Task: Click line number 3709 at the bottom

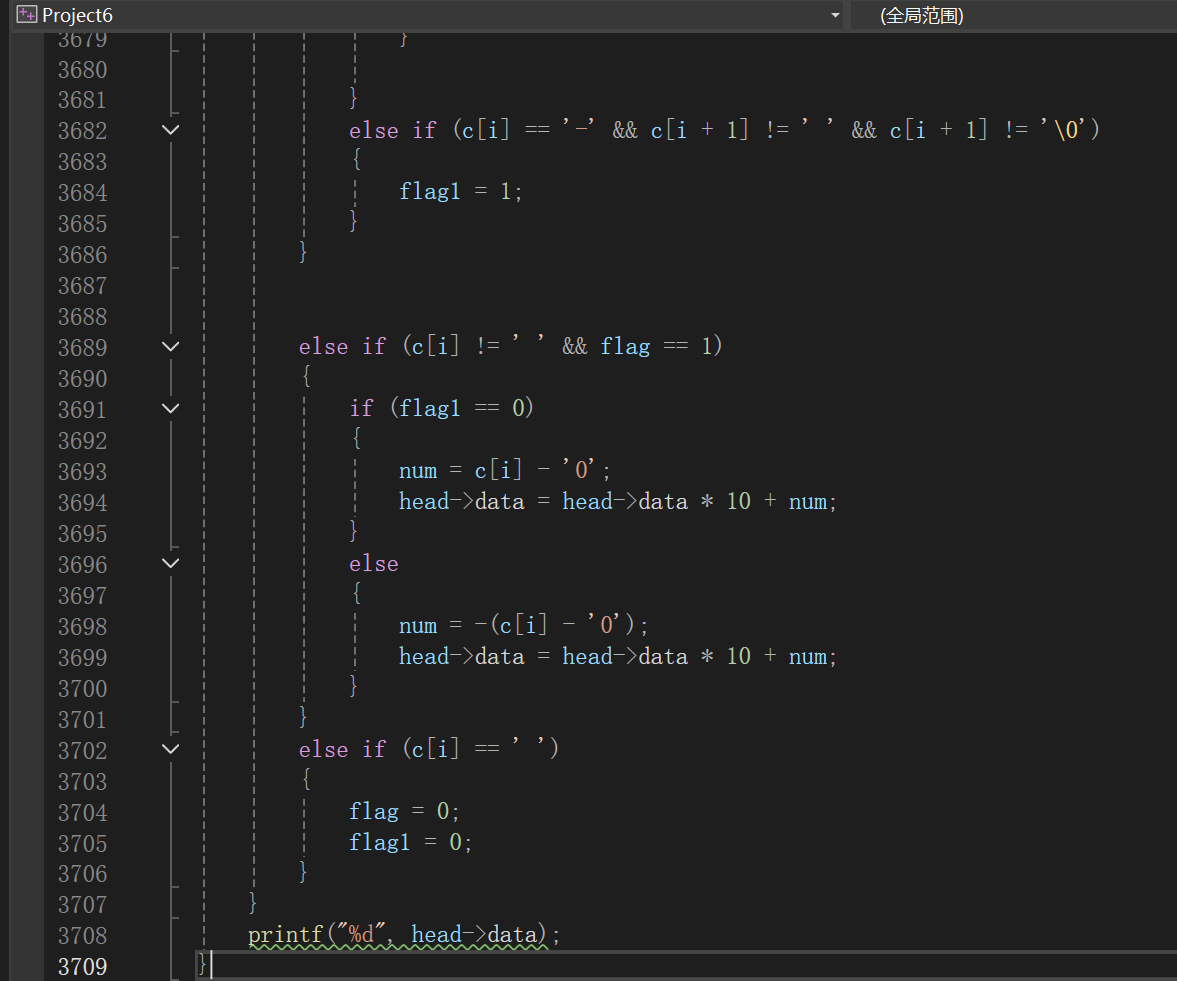Action: pos(83,967)
